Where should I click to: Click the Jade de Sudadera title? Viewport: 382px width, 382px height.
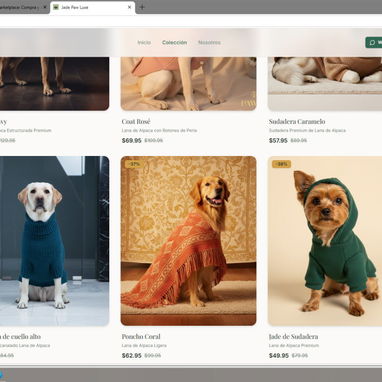(x=293, y=337)
